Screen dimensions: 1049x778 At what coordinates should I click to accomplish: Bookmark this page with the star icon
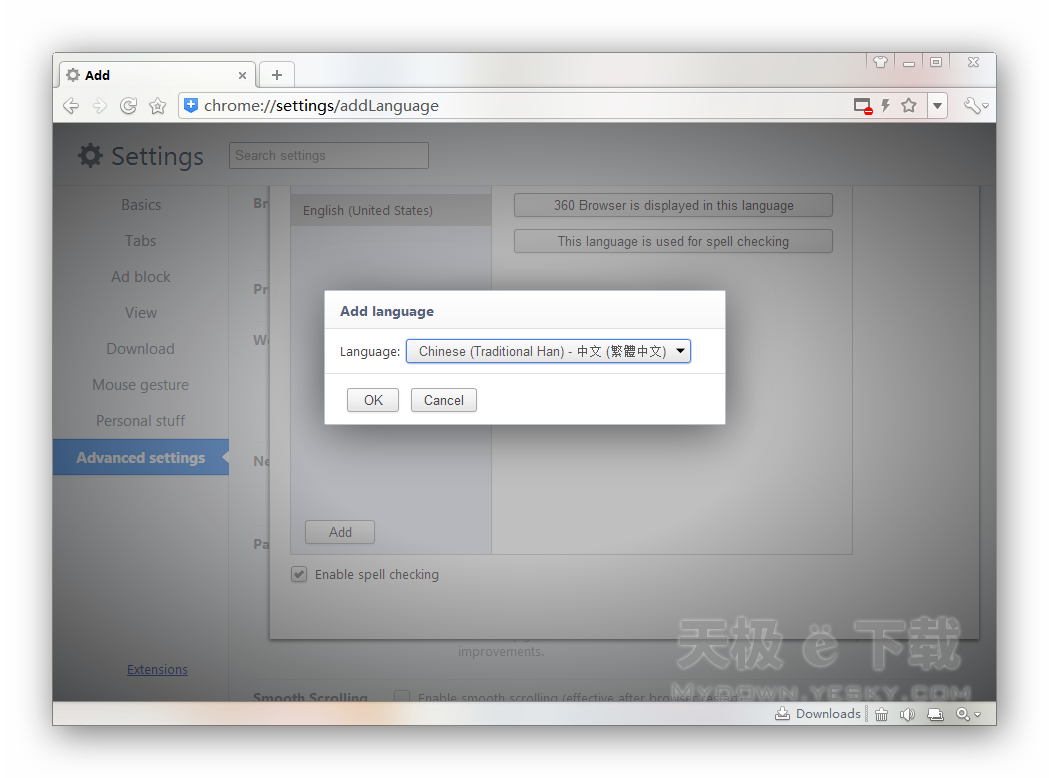tap(909, 106)
